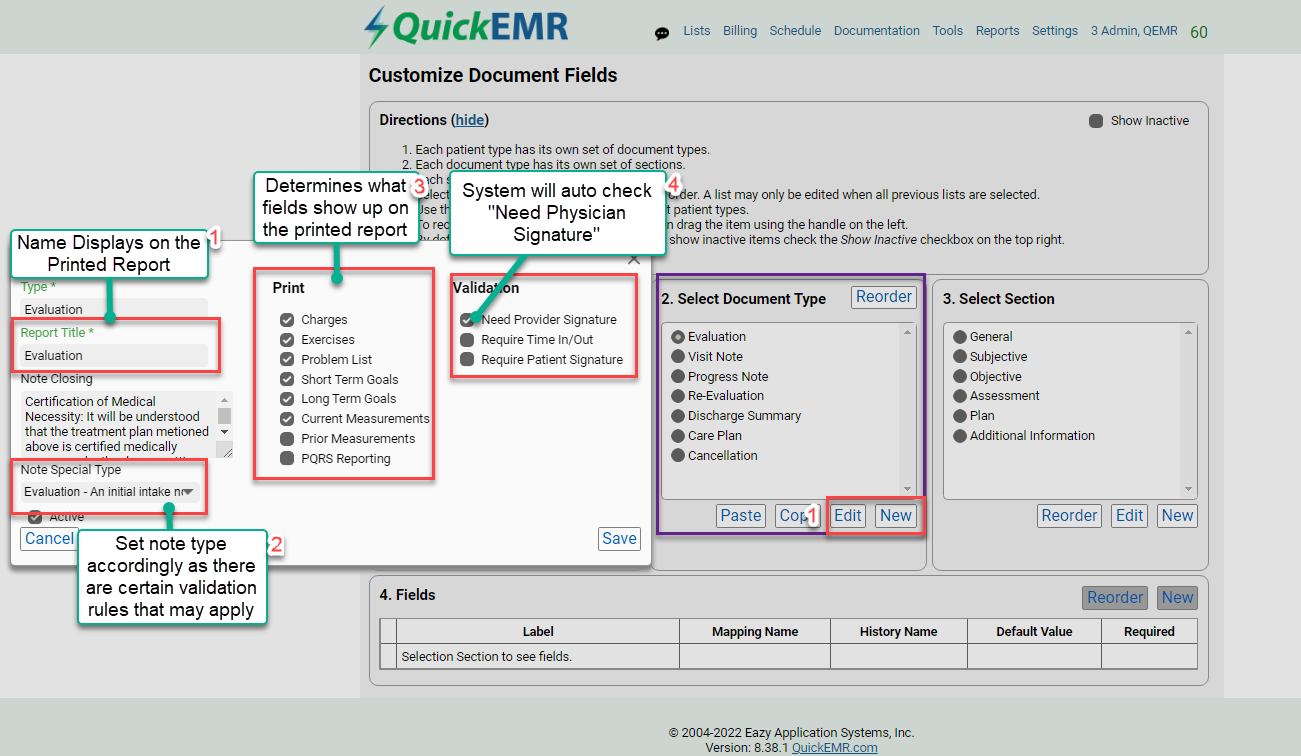Click Reorder under Select Section list
The height and width of the screenshot is (756, 1301).
pyautogui.click(x=1069, y=516)
